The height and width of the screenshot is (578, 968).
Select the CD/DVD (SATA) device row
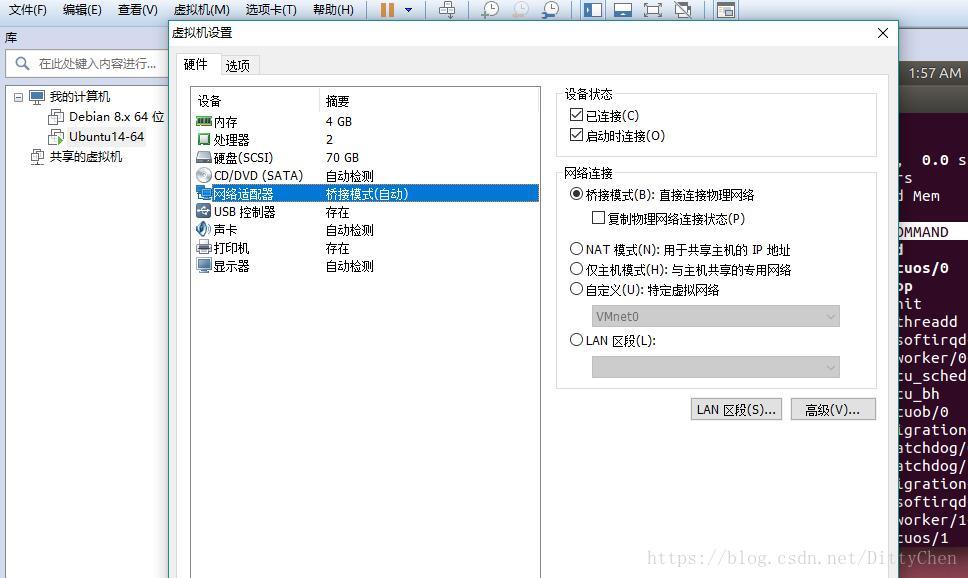click(367, 175)
